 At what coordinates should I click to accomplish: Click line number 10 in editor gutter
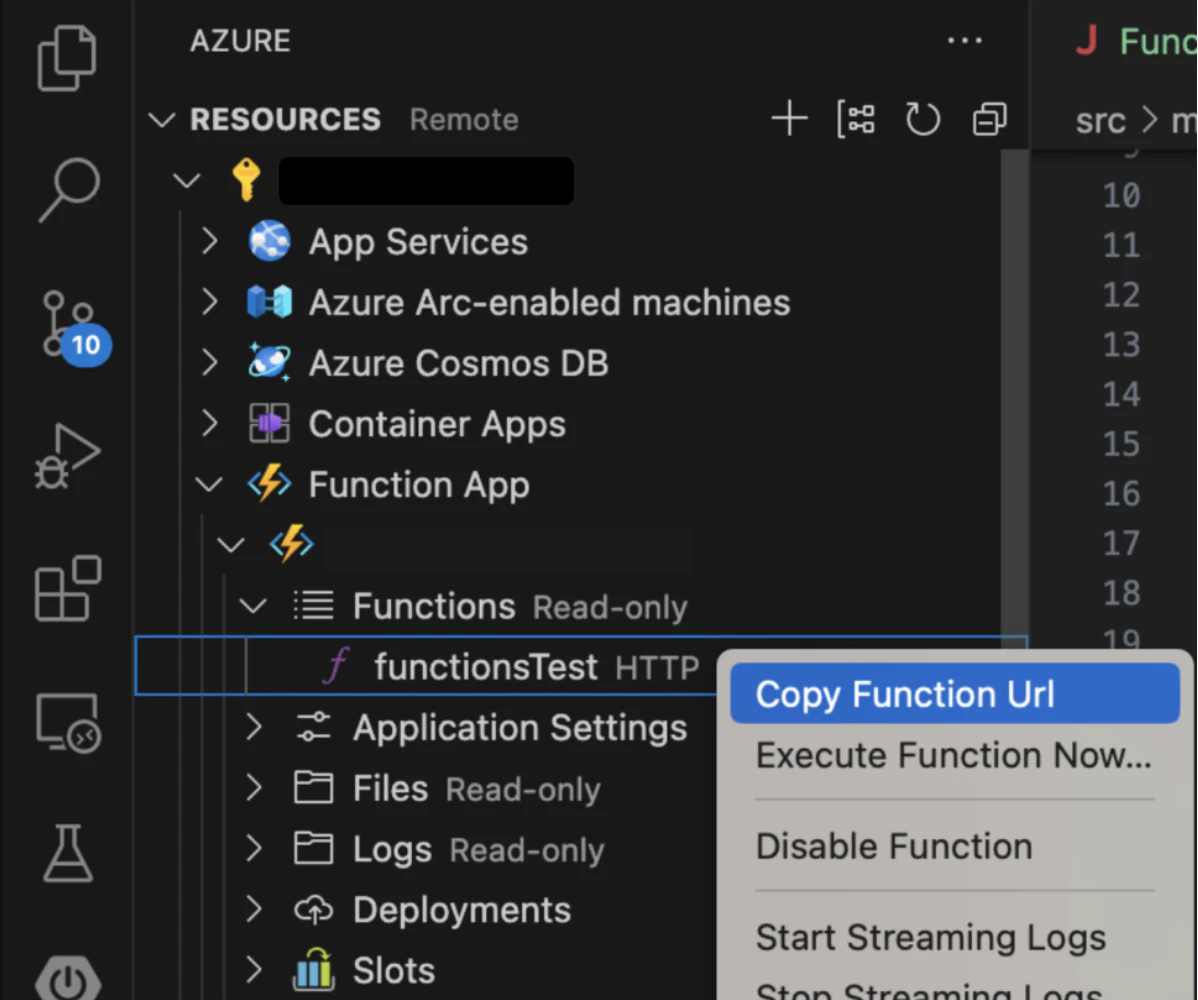coord(1121,196)
